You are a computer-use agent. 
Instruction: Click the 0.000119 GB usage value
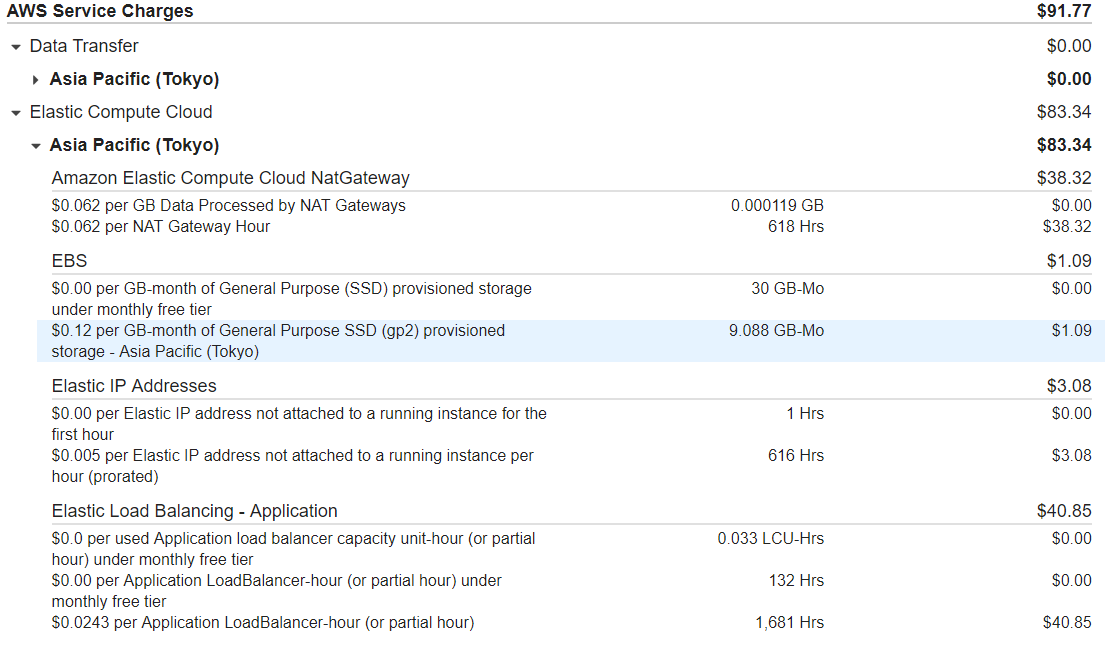pyautogui.click(x=777, y=205)
